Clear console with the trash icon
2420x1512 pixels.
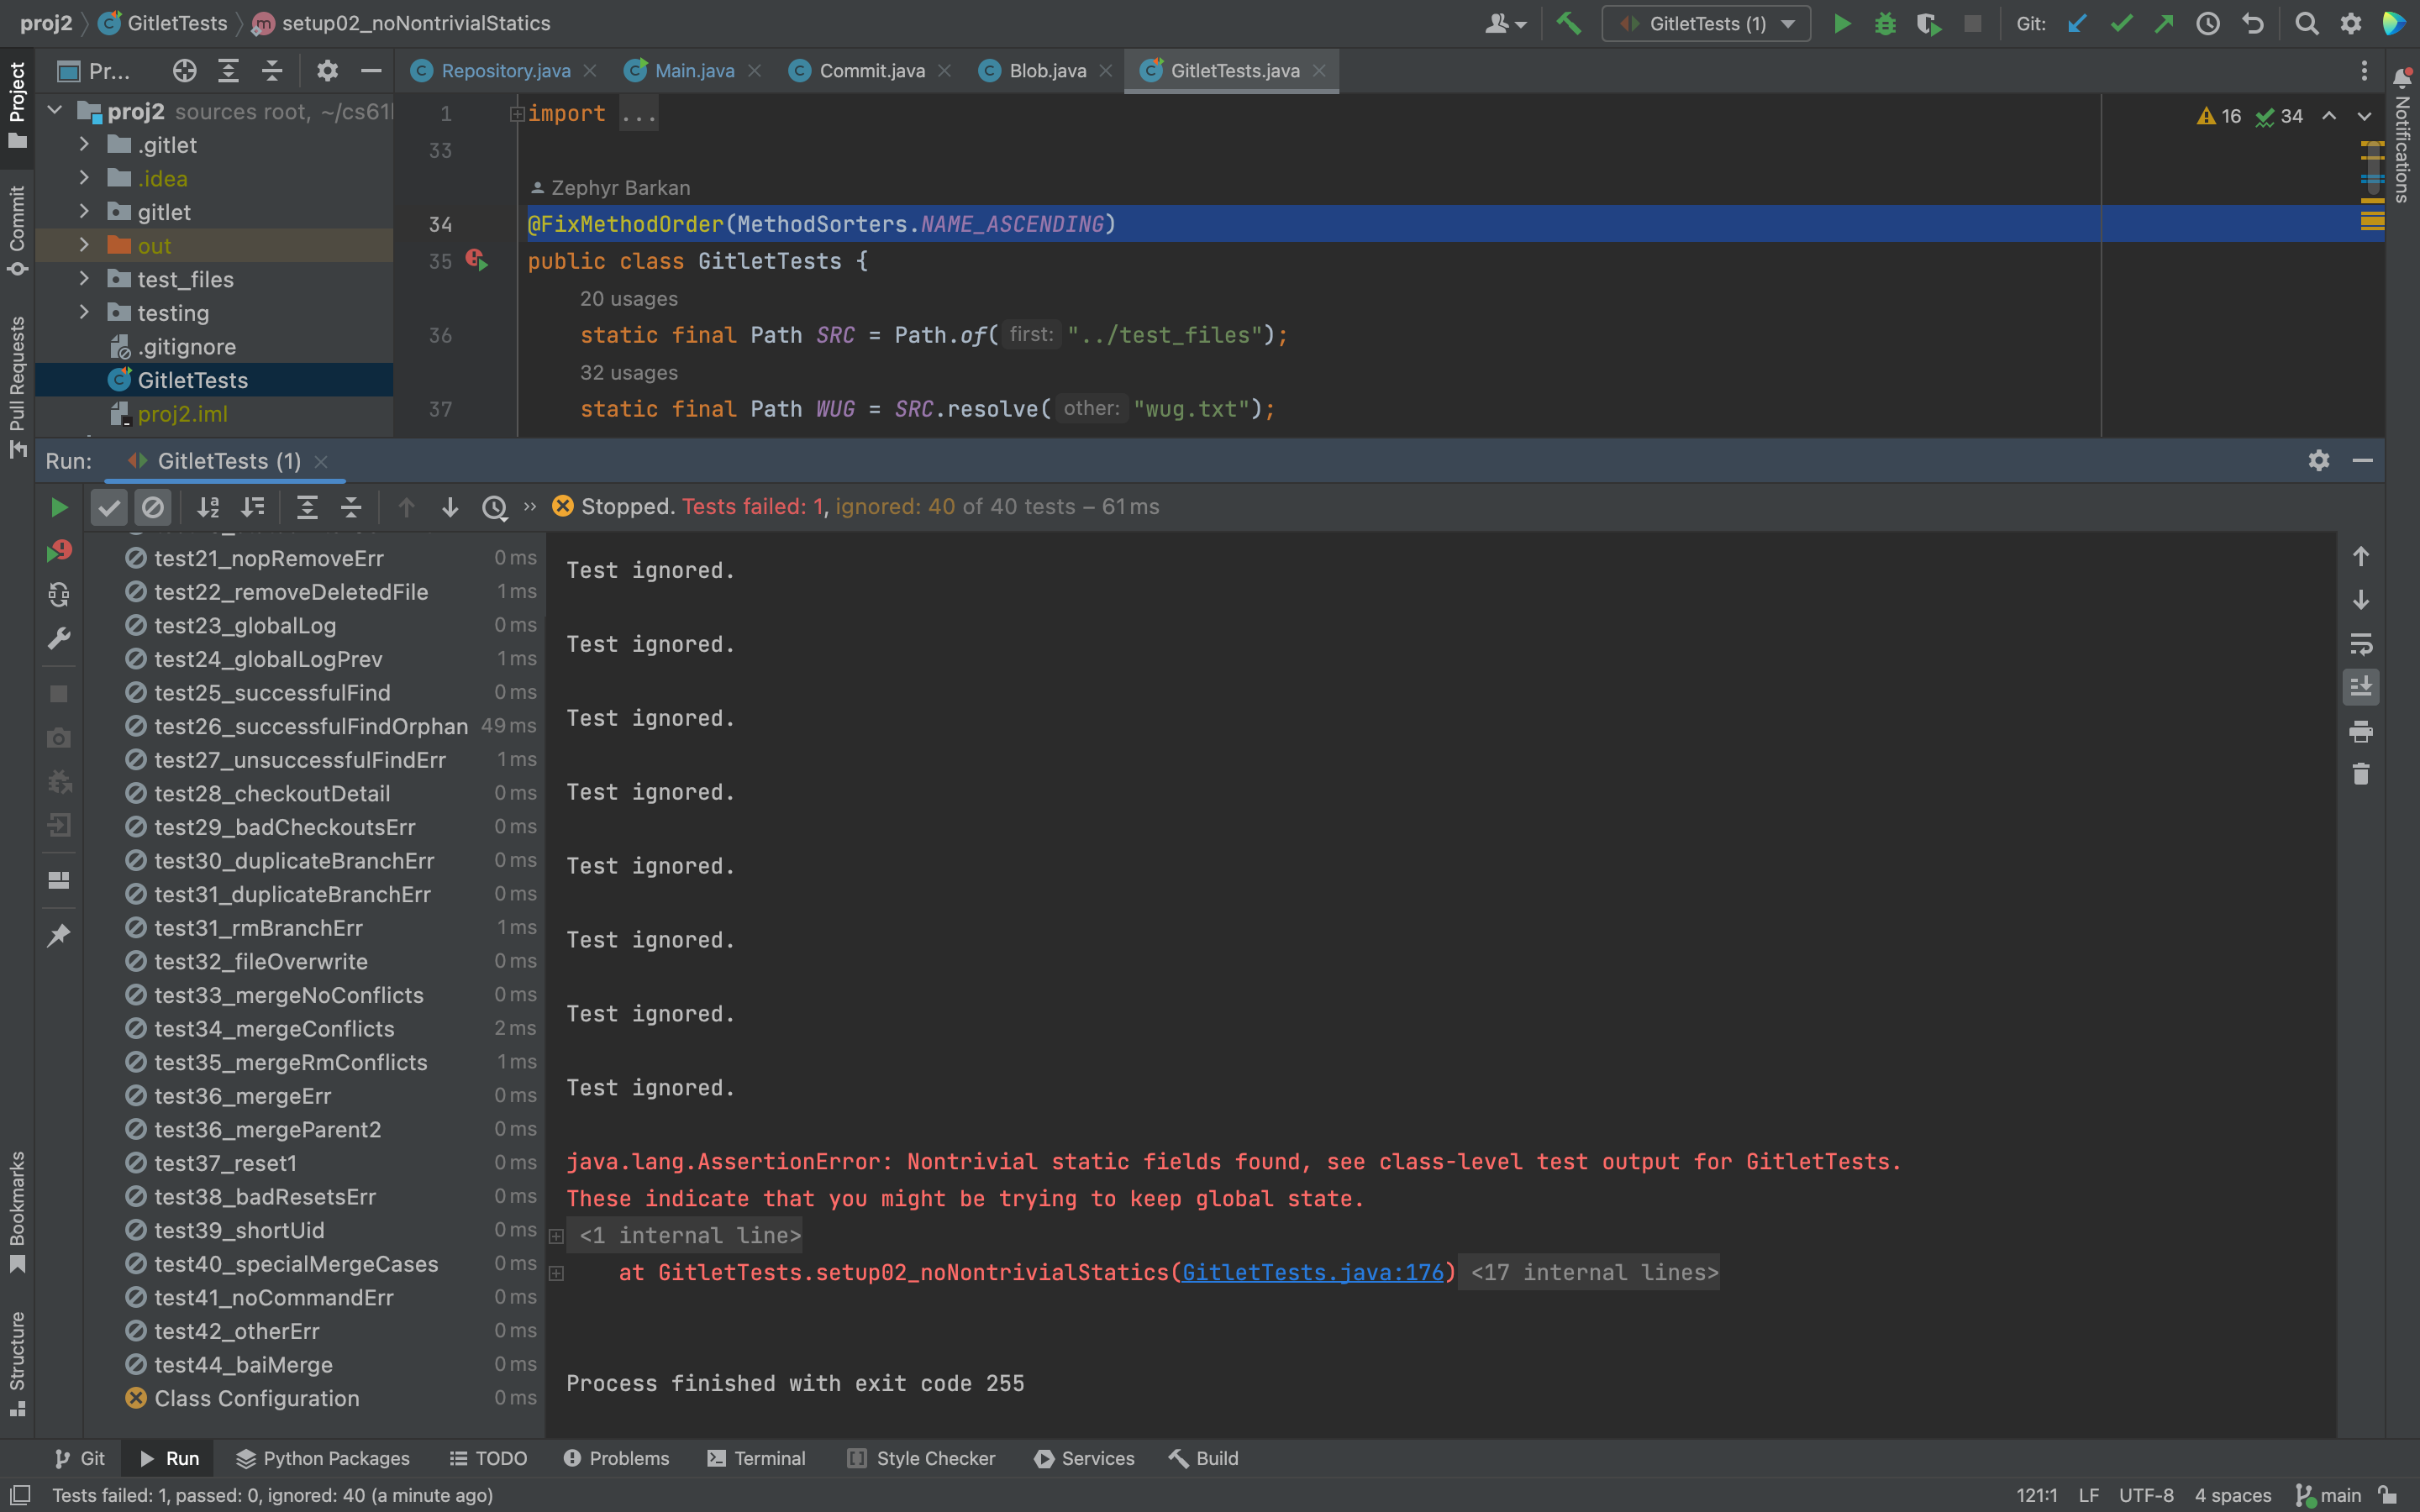[2361, 774]
